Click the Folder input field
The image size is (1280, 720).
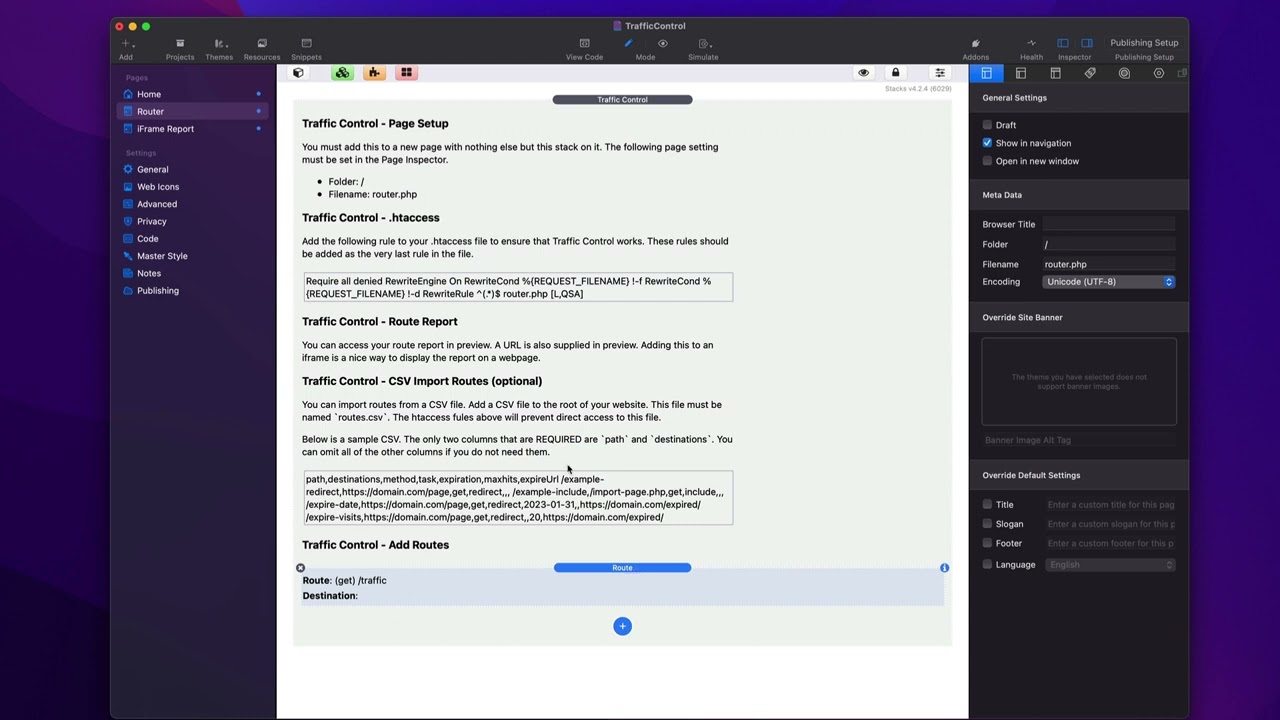click(1109, 244)
